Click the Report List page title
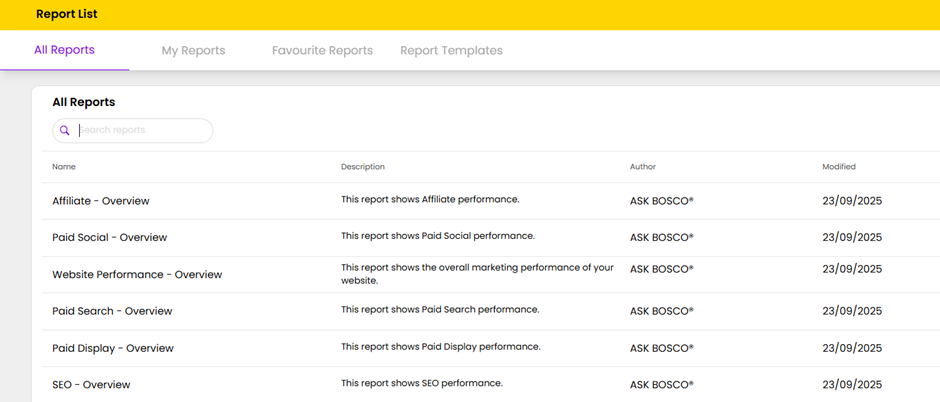This screenshot has height=402, width=940. click(x=67, y=14)
